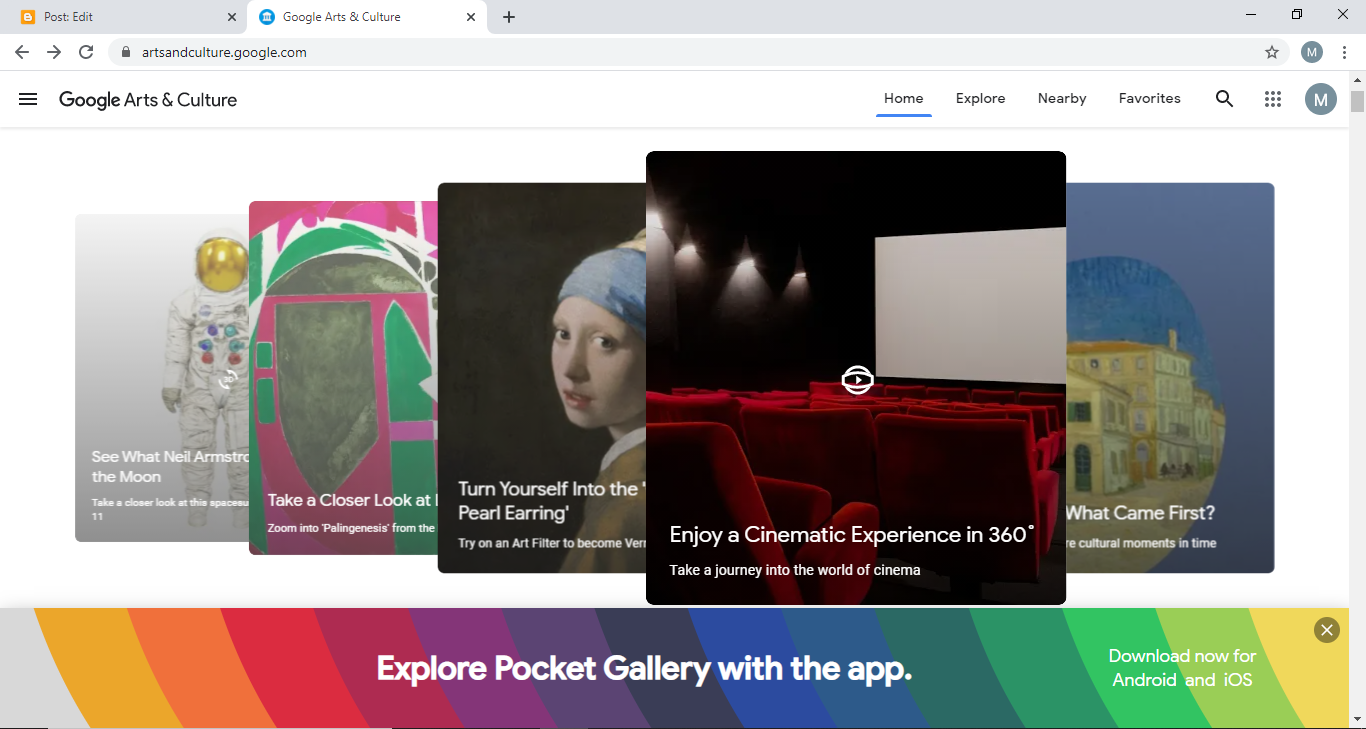Open the Pearl Earring art filter card
This screenshot has height=729, width=1366.
(542, 378)
